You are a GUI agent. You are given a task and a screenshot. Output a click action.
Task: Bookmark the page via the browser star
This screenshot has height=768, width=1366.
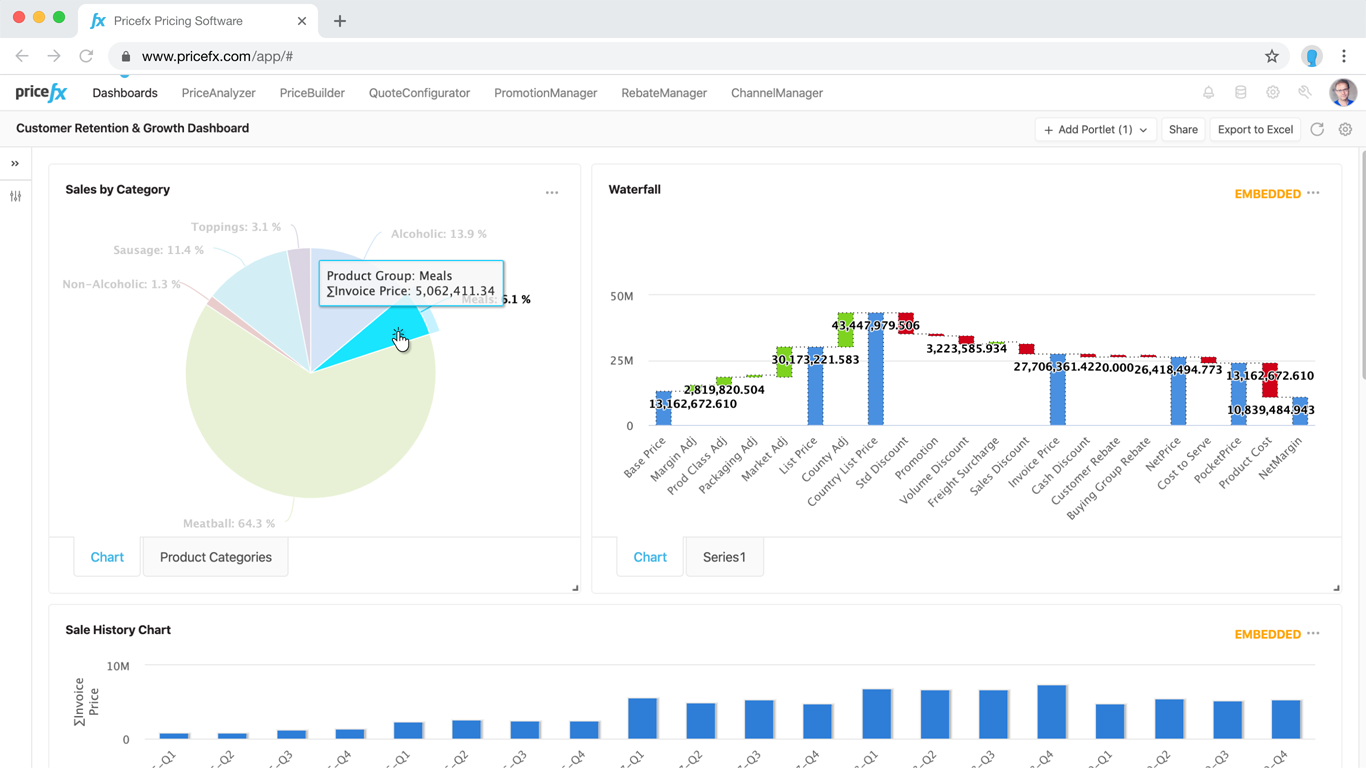click(1271, 56)
